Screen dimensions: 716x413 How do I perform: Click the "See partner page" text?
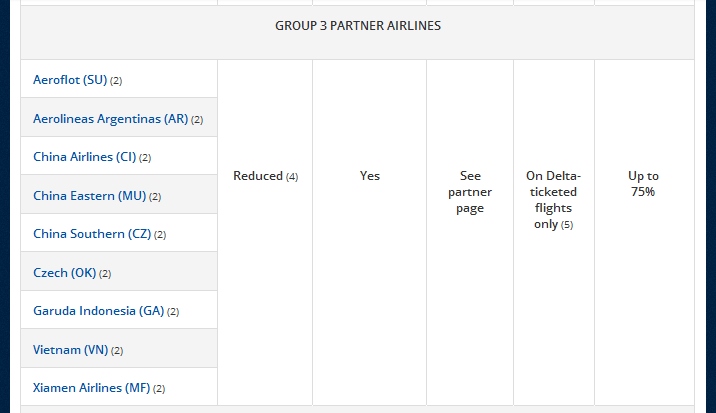(x=470, y=192)
